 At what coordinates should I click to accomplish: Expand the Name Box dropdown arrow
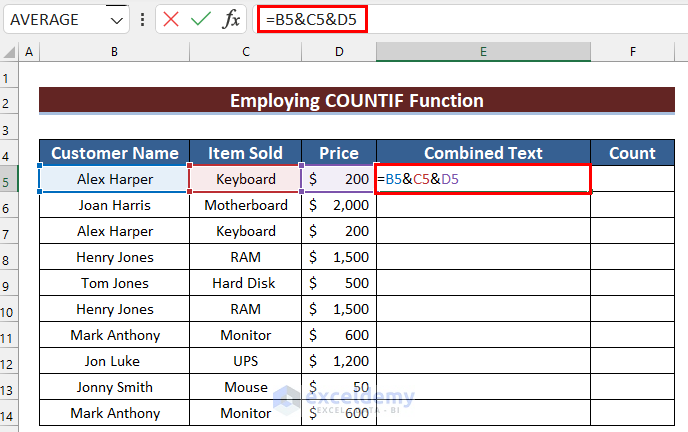coord(118,19)
